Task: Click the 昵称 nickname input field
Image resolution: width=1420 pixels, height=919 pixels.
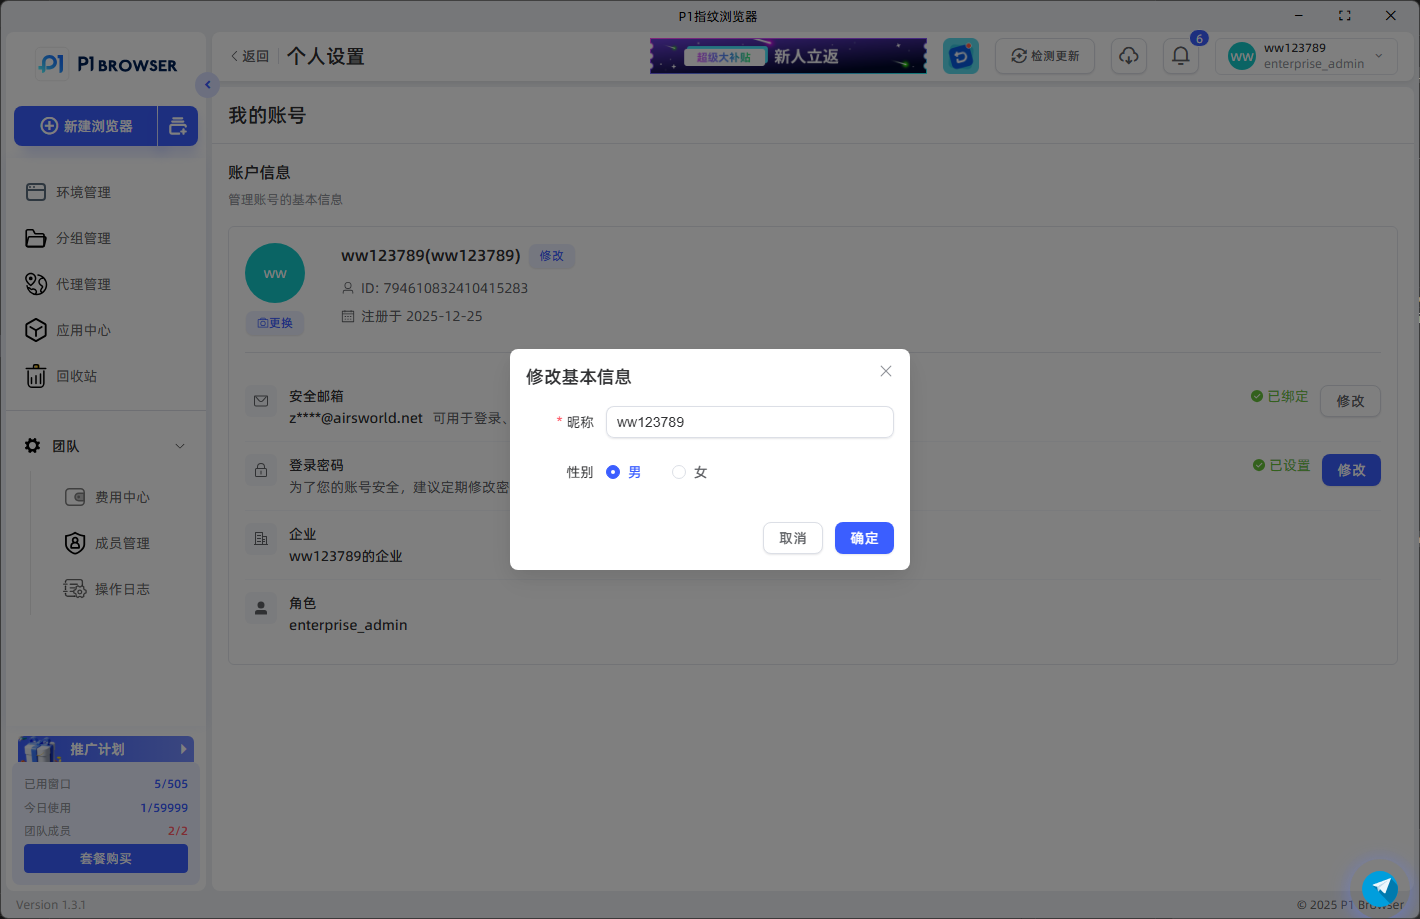Action: pyautogui.click(x=749, y=422)
